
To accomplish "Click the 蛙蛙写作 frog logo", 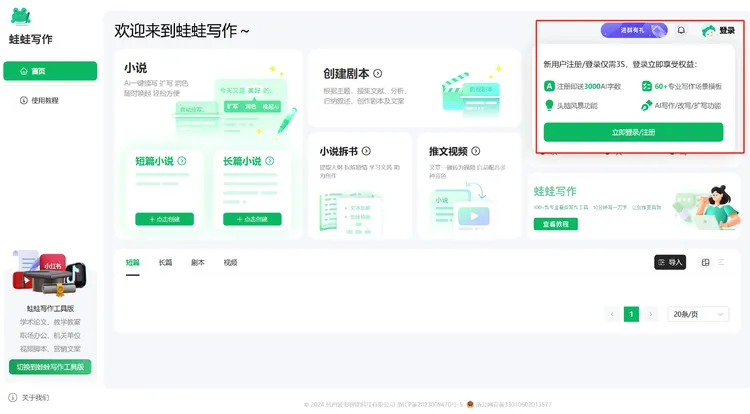I will click(20, 17).
